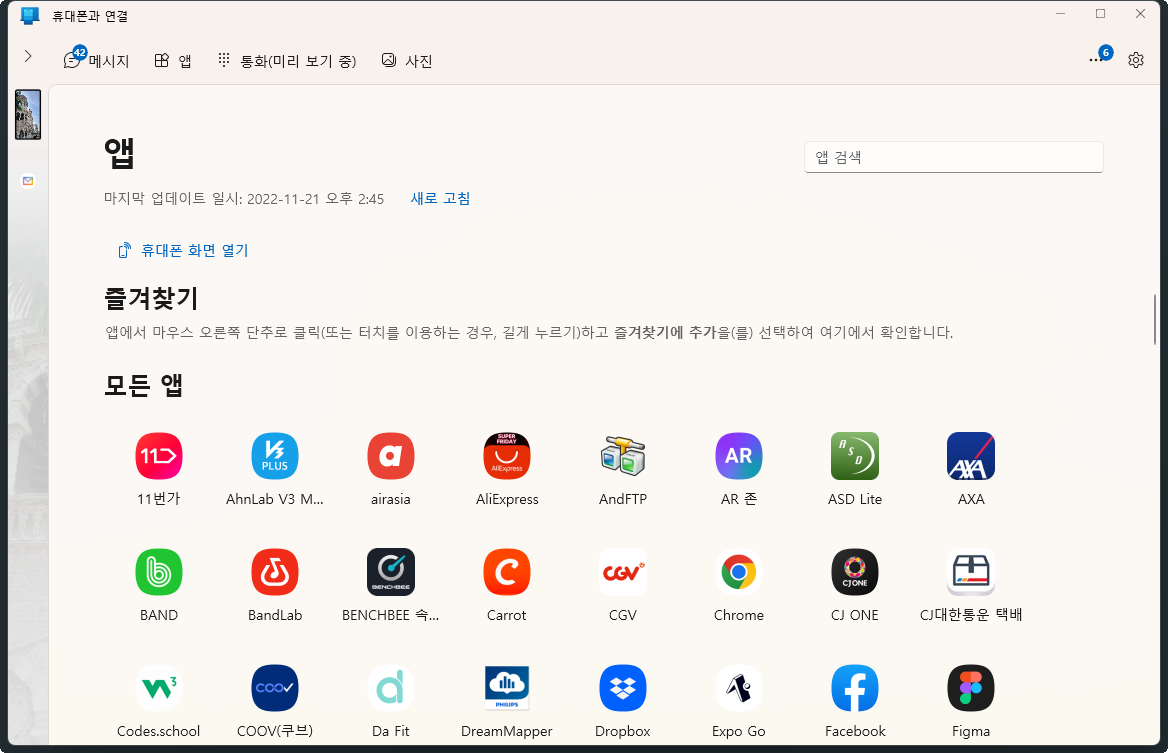Image resolution: width=1168 pixels, height=753 pixels.
Task: Open the CJ ONE app
Action: click(854, 572)
